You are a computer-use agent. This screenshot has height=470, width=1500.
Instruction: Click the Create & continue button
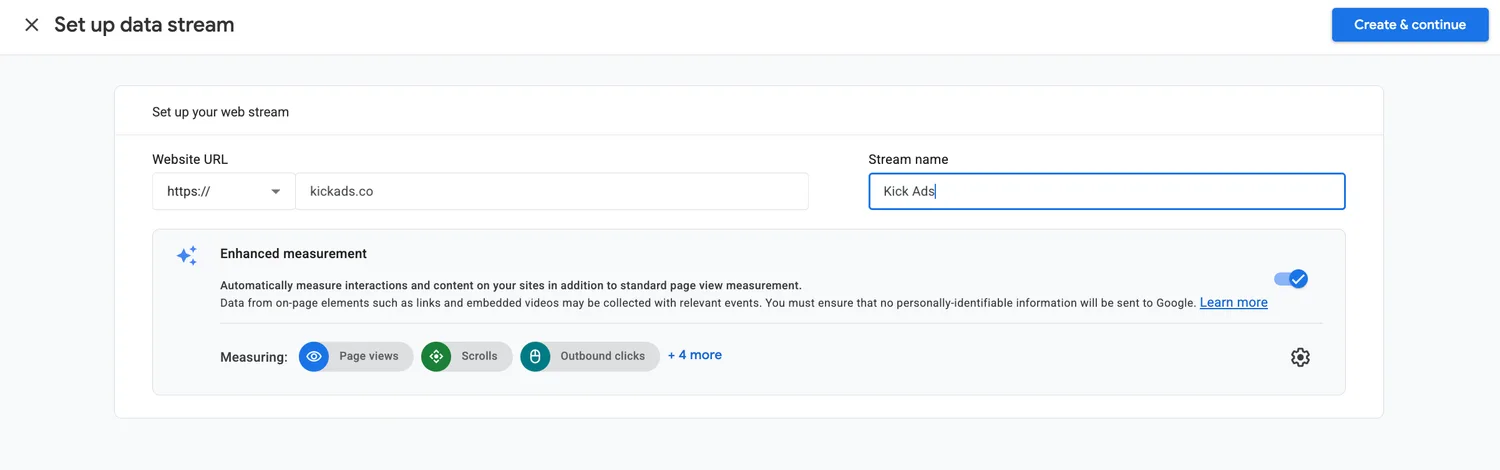point(1410,25)
